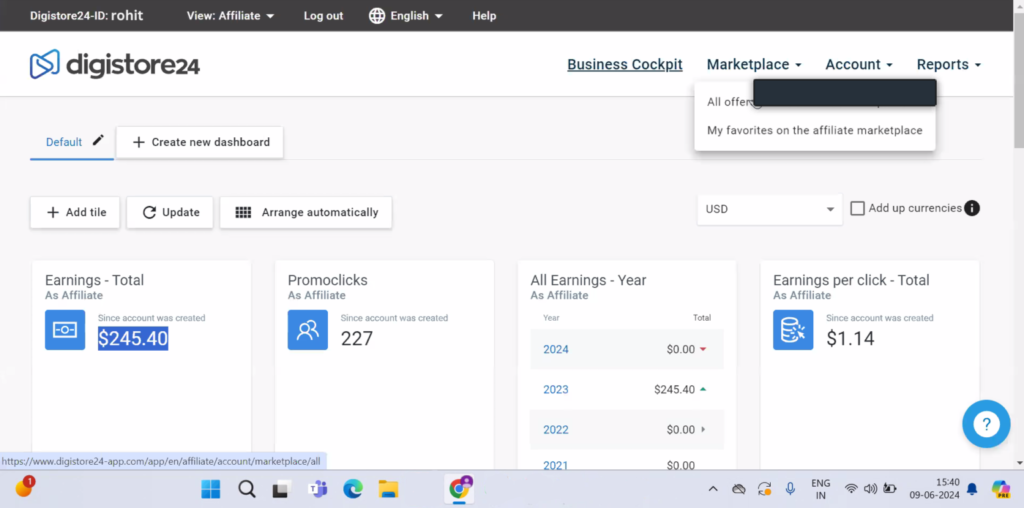Click the Earnings per click coins icon

click(x=793, y=330)
